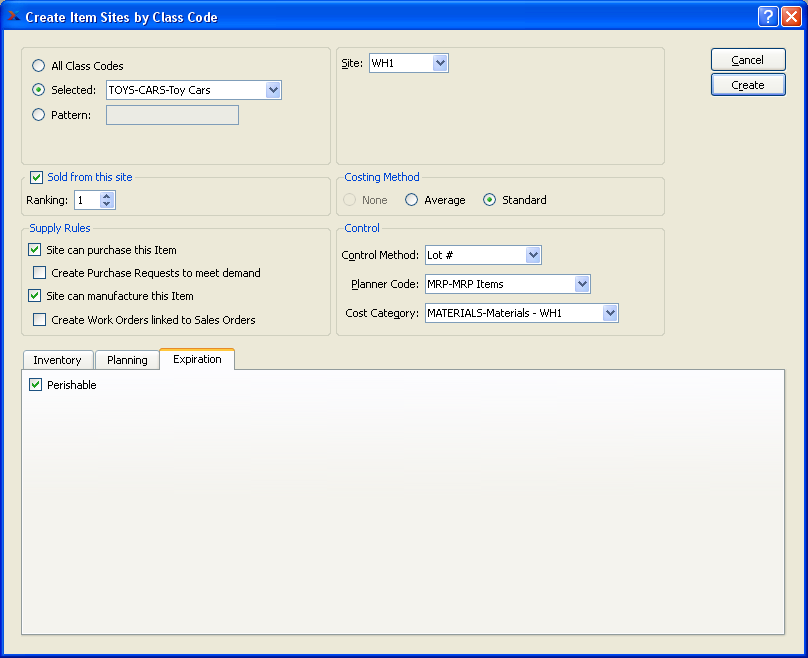
Task: Decrease the Ranking value with down arrow
Action: pyautogui.click(x=108, y=205)
